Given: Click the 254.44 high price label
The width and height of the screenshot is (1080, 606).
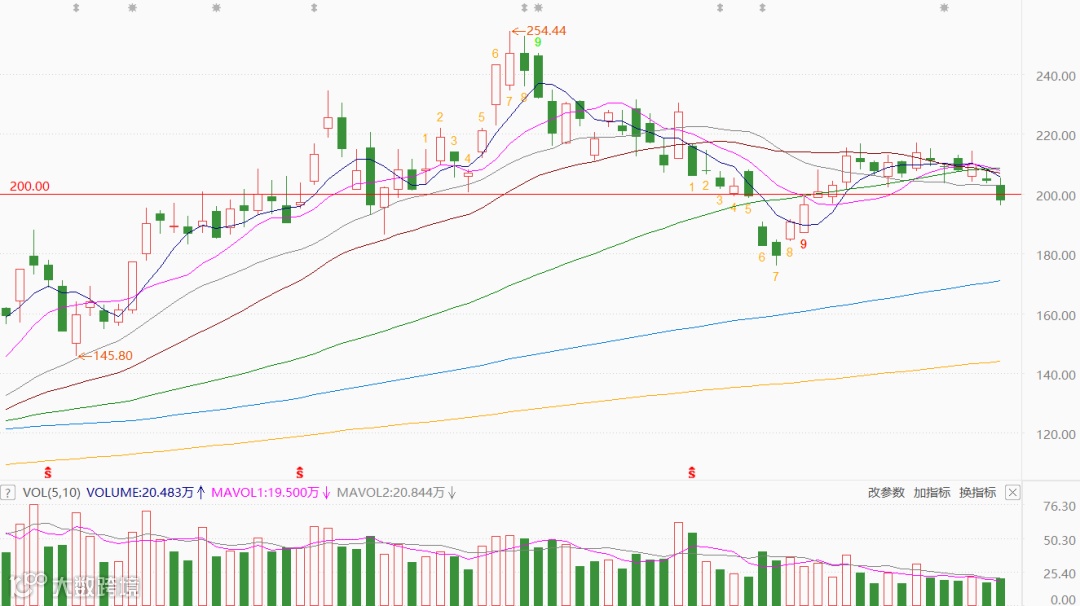Looking at the screenshot, I should point(546,31).
